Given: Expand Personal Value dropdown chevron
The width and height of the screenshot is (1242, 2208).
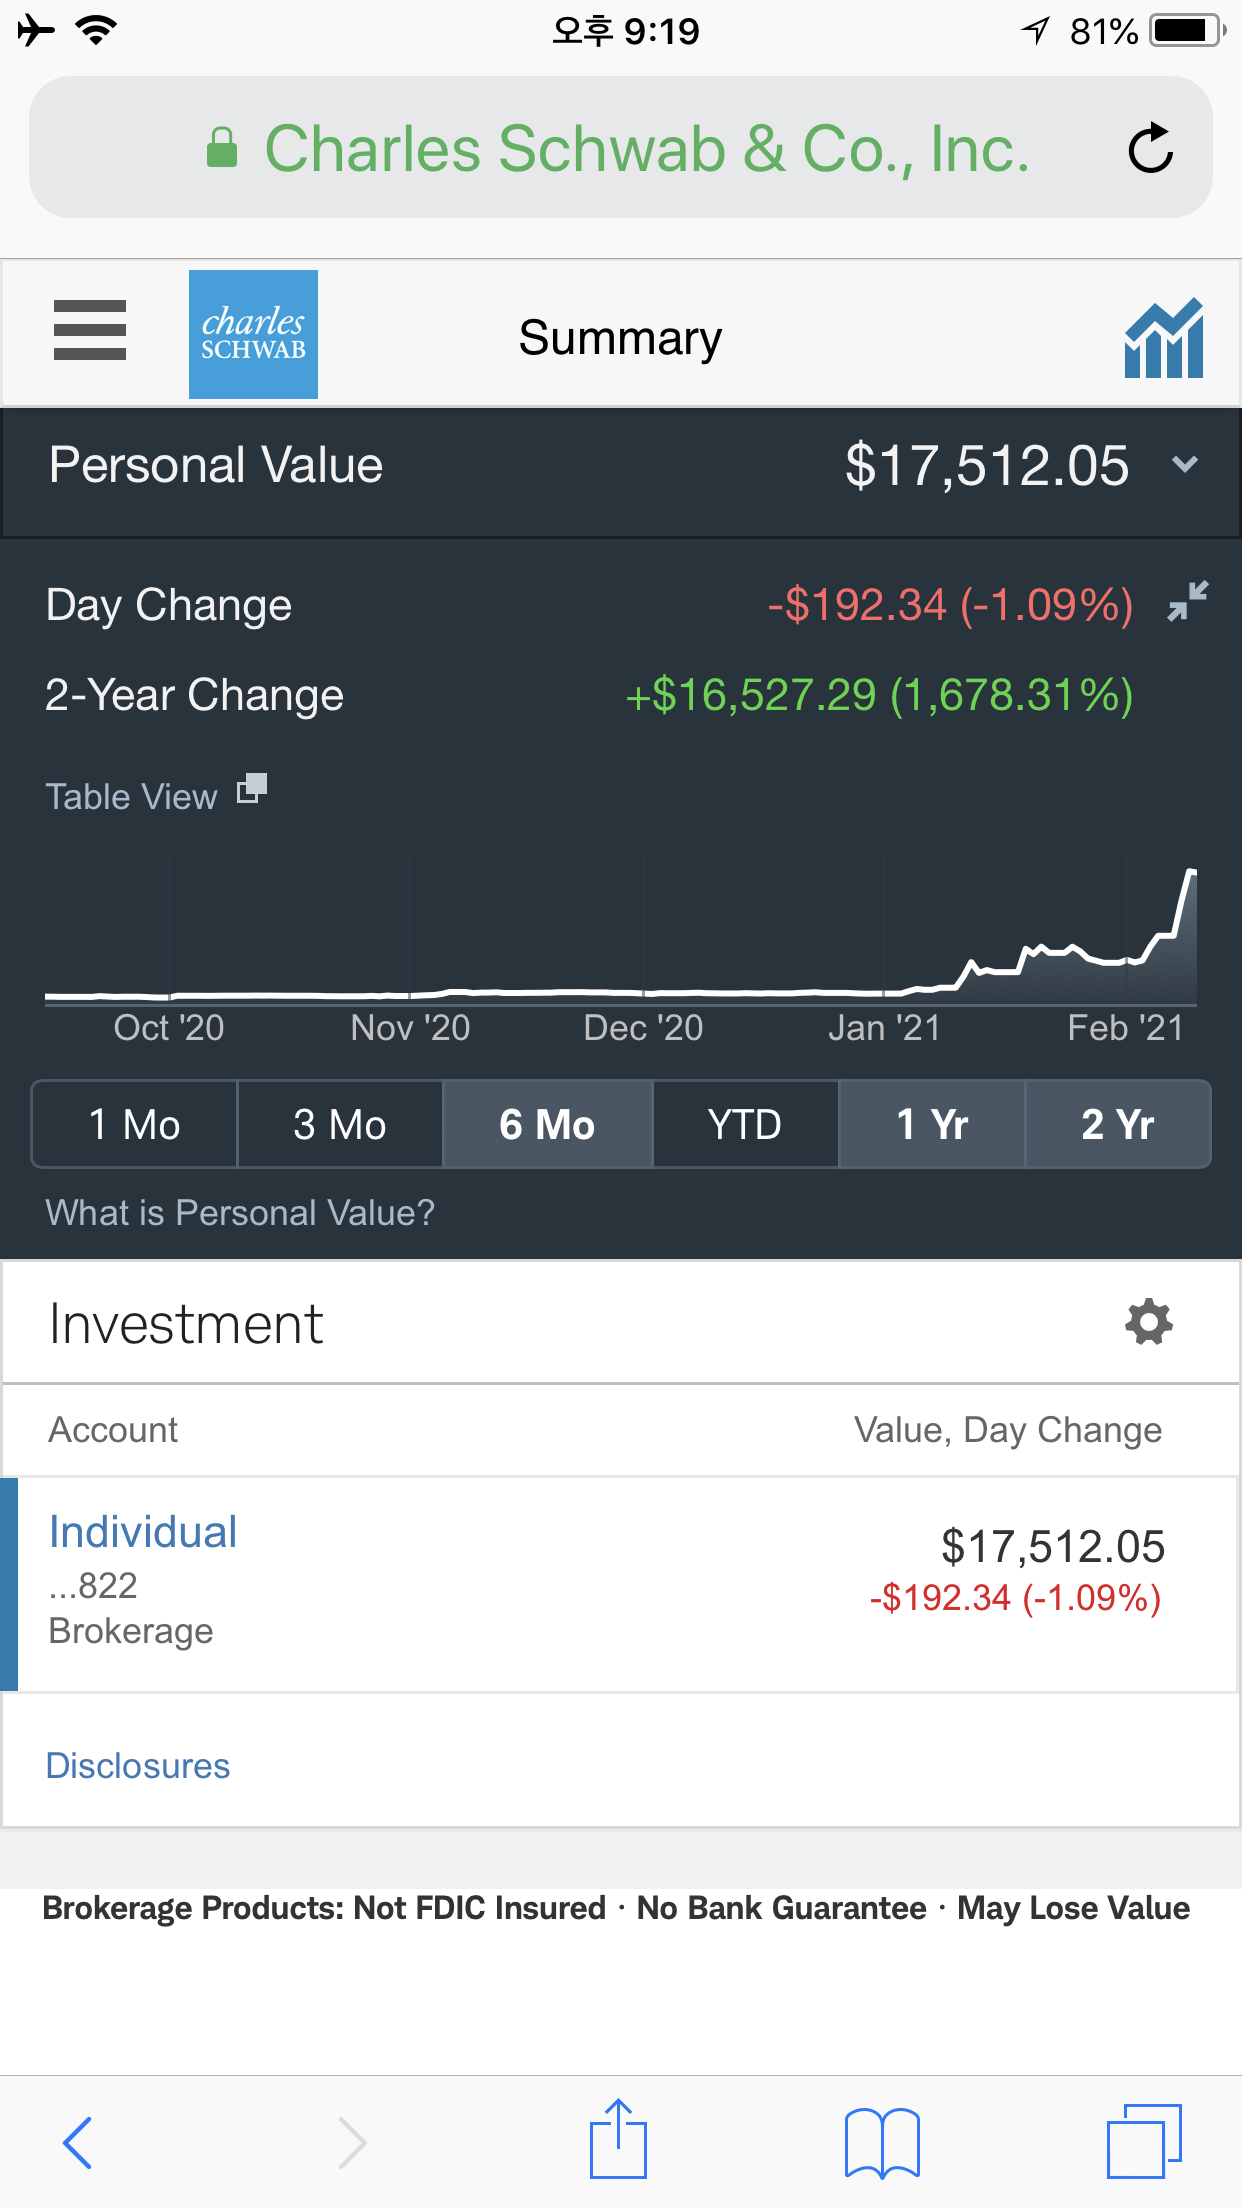Looking at the screenshot, I should point(1185,464).
